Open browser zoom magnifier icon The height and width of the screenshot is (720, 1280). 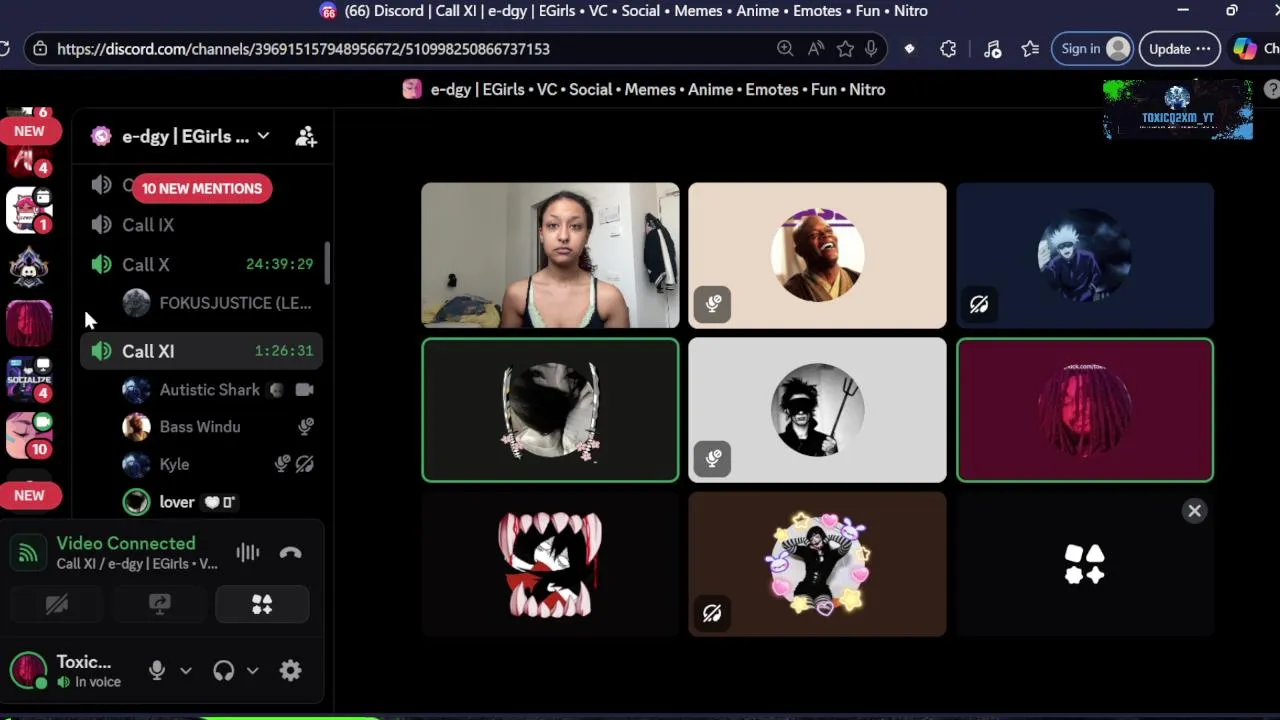[x=785, y=49]
